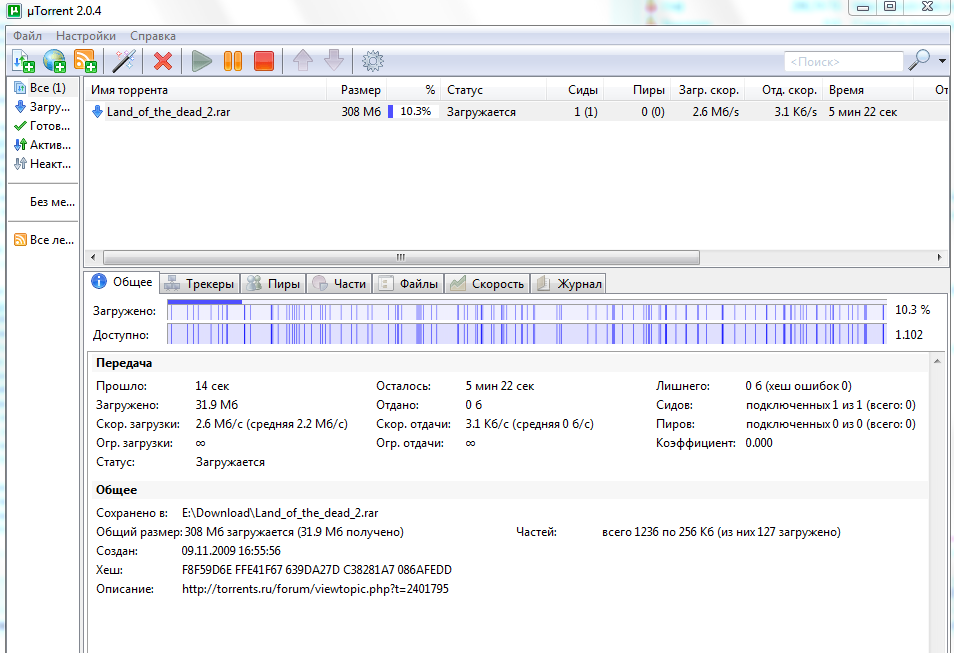
Task: Click the Move Up Queue arrow icon
Action: click(303, 61)
